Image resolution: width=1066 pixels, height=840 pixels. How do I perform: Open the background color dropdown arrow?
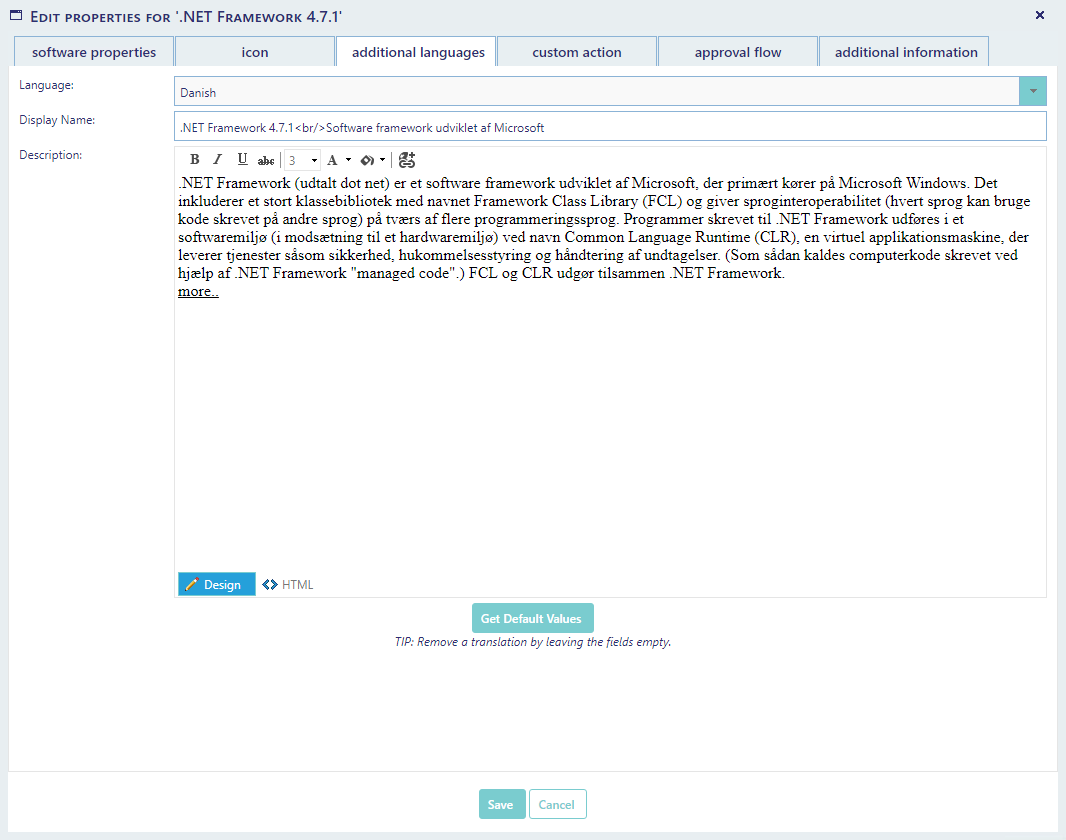pyautogui.click(x=382, y=160)
